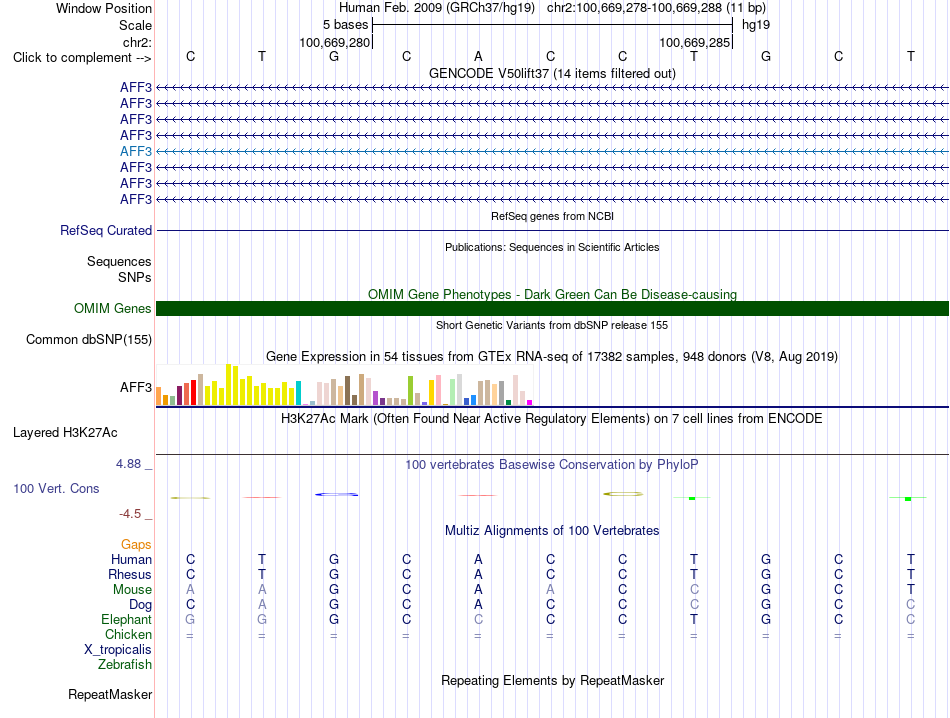
Task: Select the Dog alignment row label
Action: click(140, 604)
